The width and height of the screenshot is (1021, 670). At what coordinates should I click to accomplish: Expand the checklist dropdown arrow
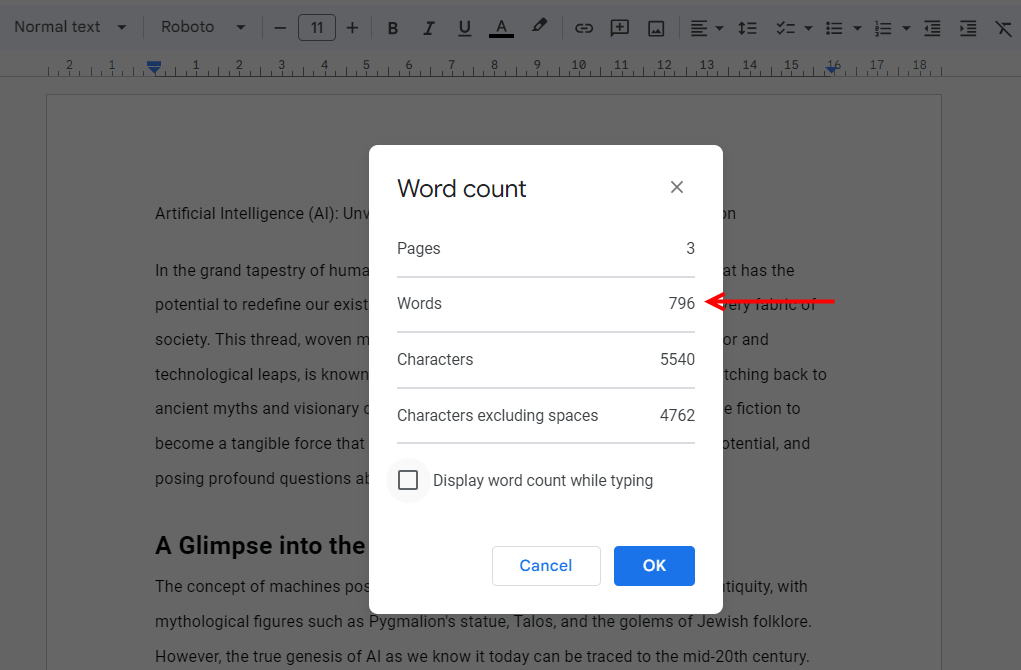click(808, 28)
